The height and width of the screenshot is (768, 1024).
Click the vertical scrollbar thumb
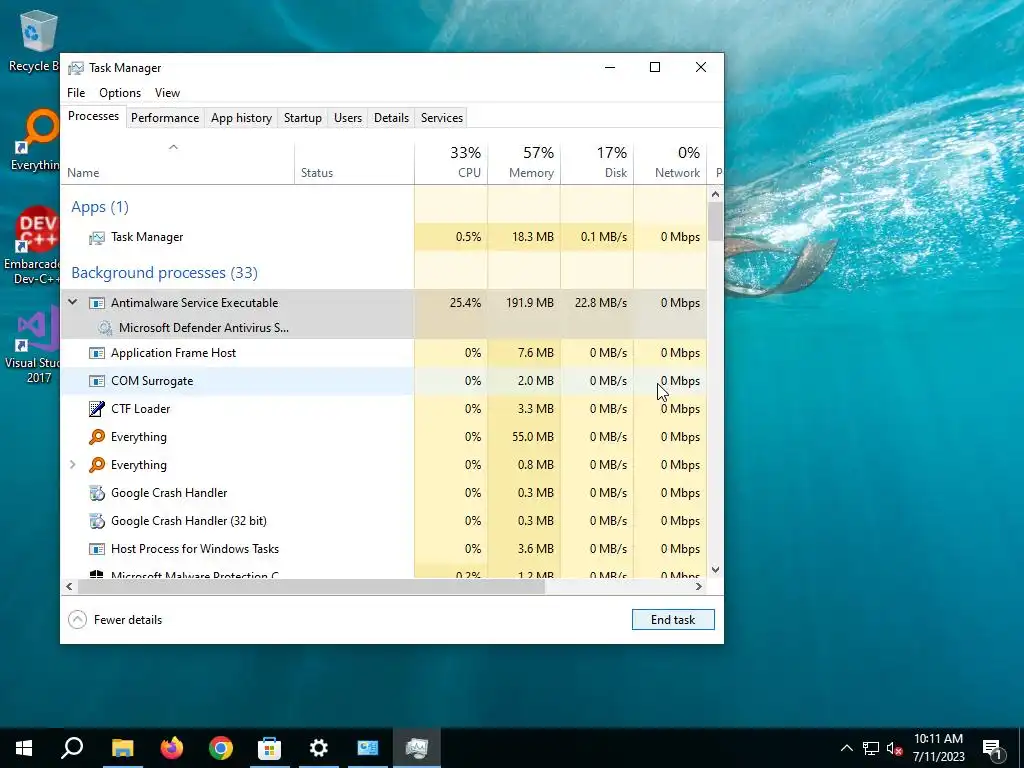tap(715, 221)
